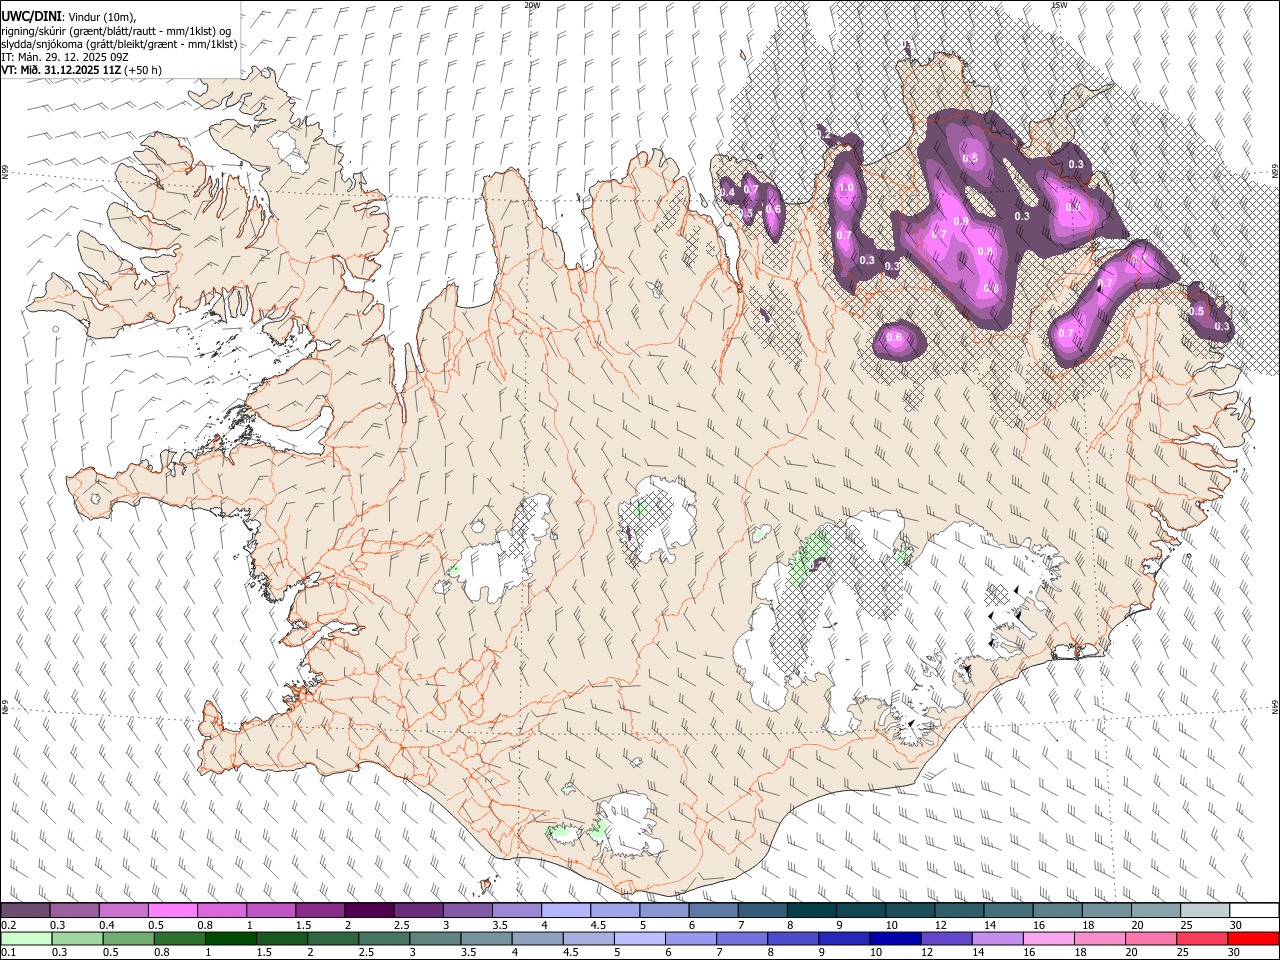Choose the dark teal 8–9 snow swatch

pos(812,910)
